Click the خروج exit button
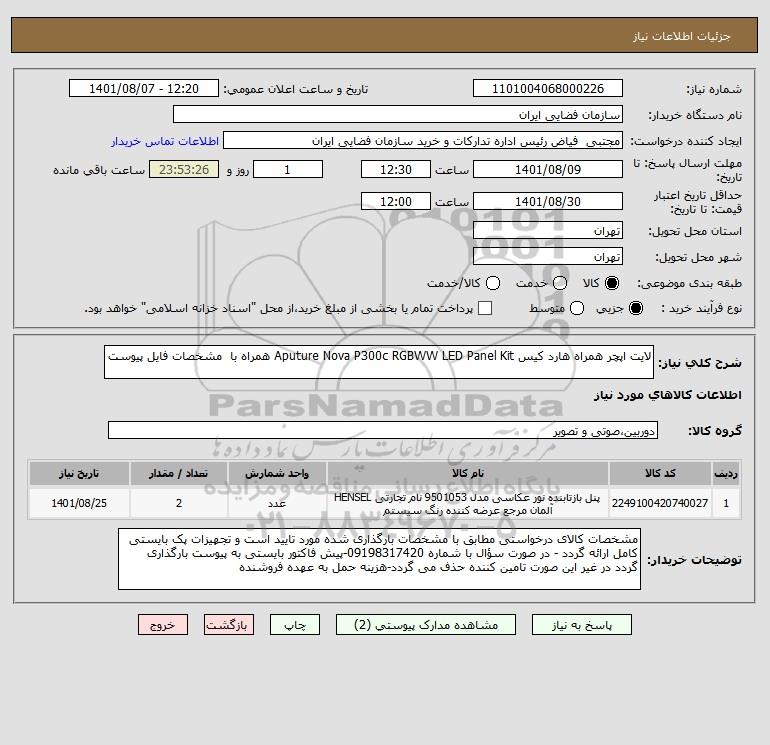The width and height of the screenshot is (770, 745). [163, 625]
